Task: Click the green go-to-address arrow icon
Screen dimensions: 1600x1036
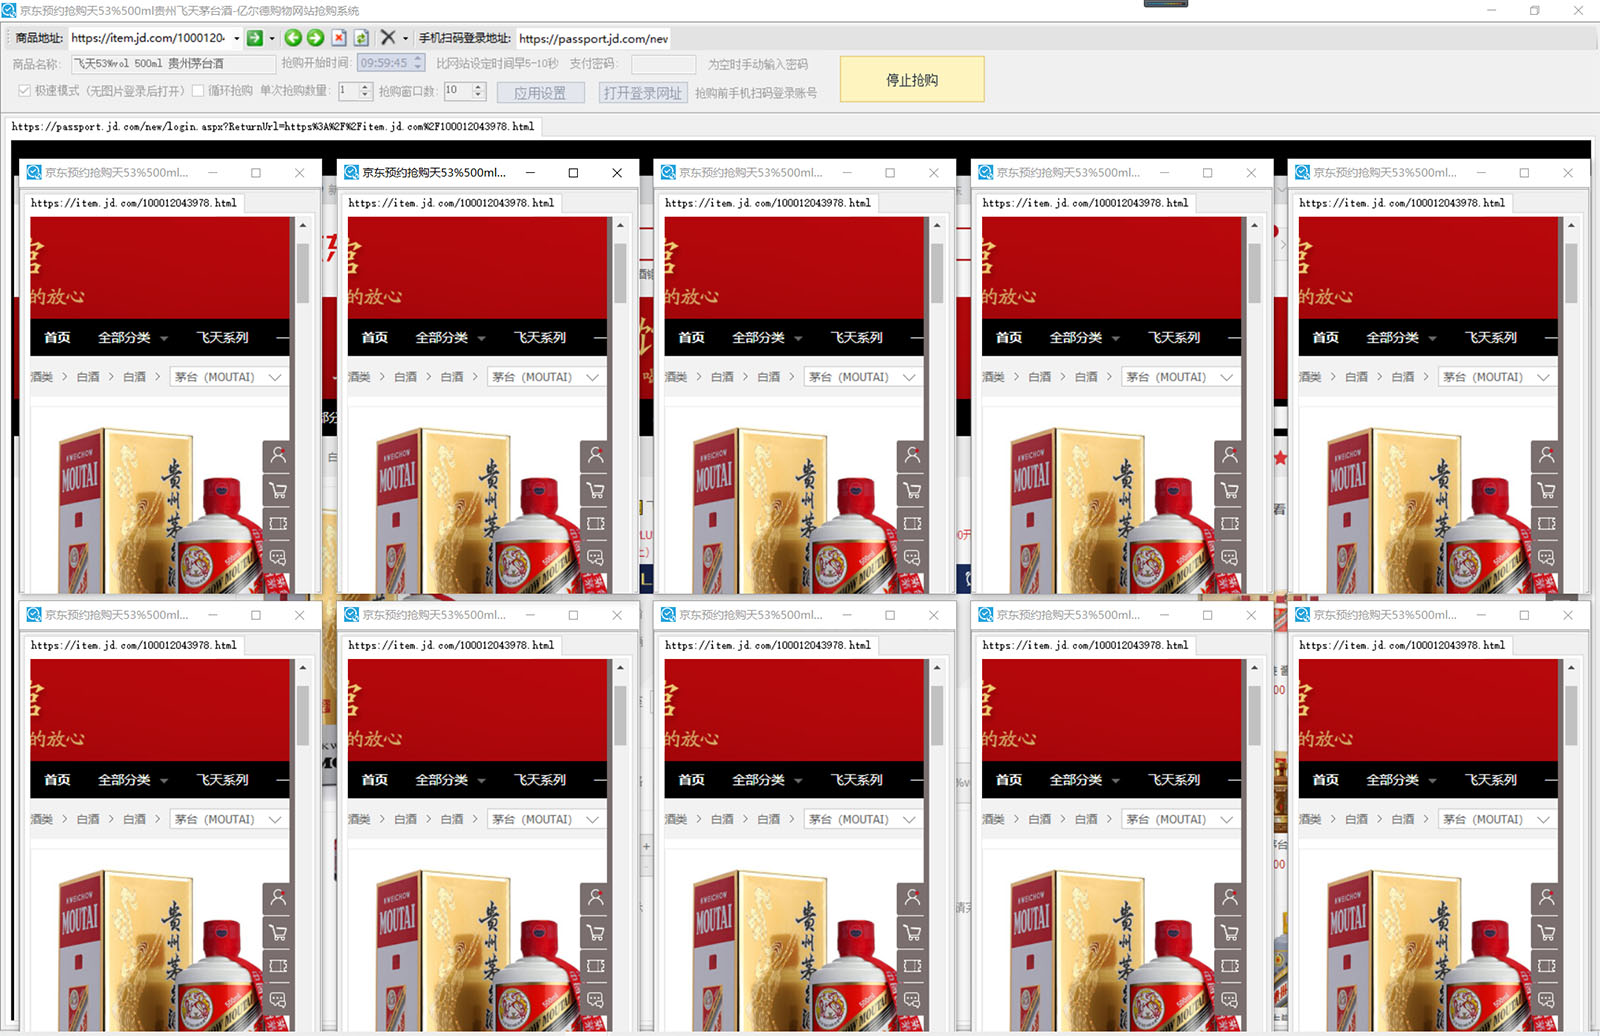Action: click(255, 38)
